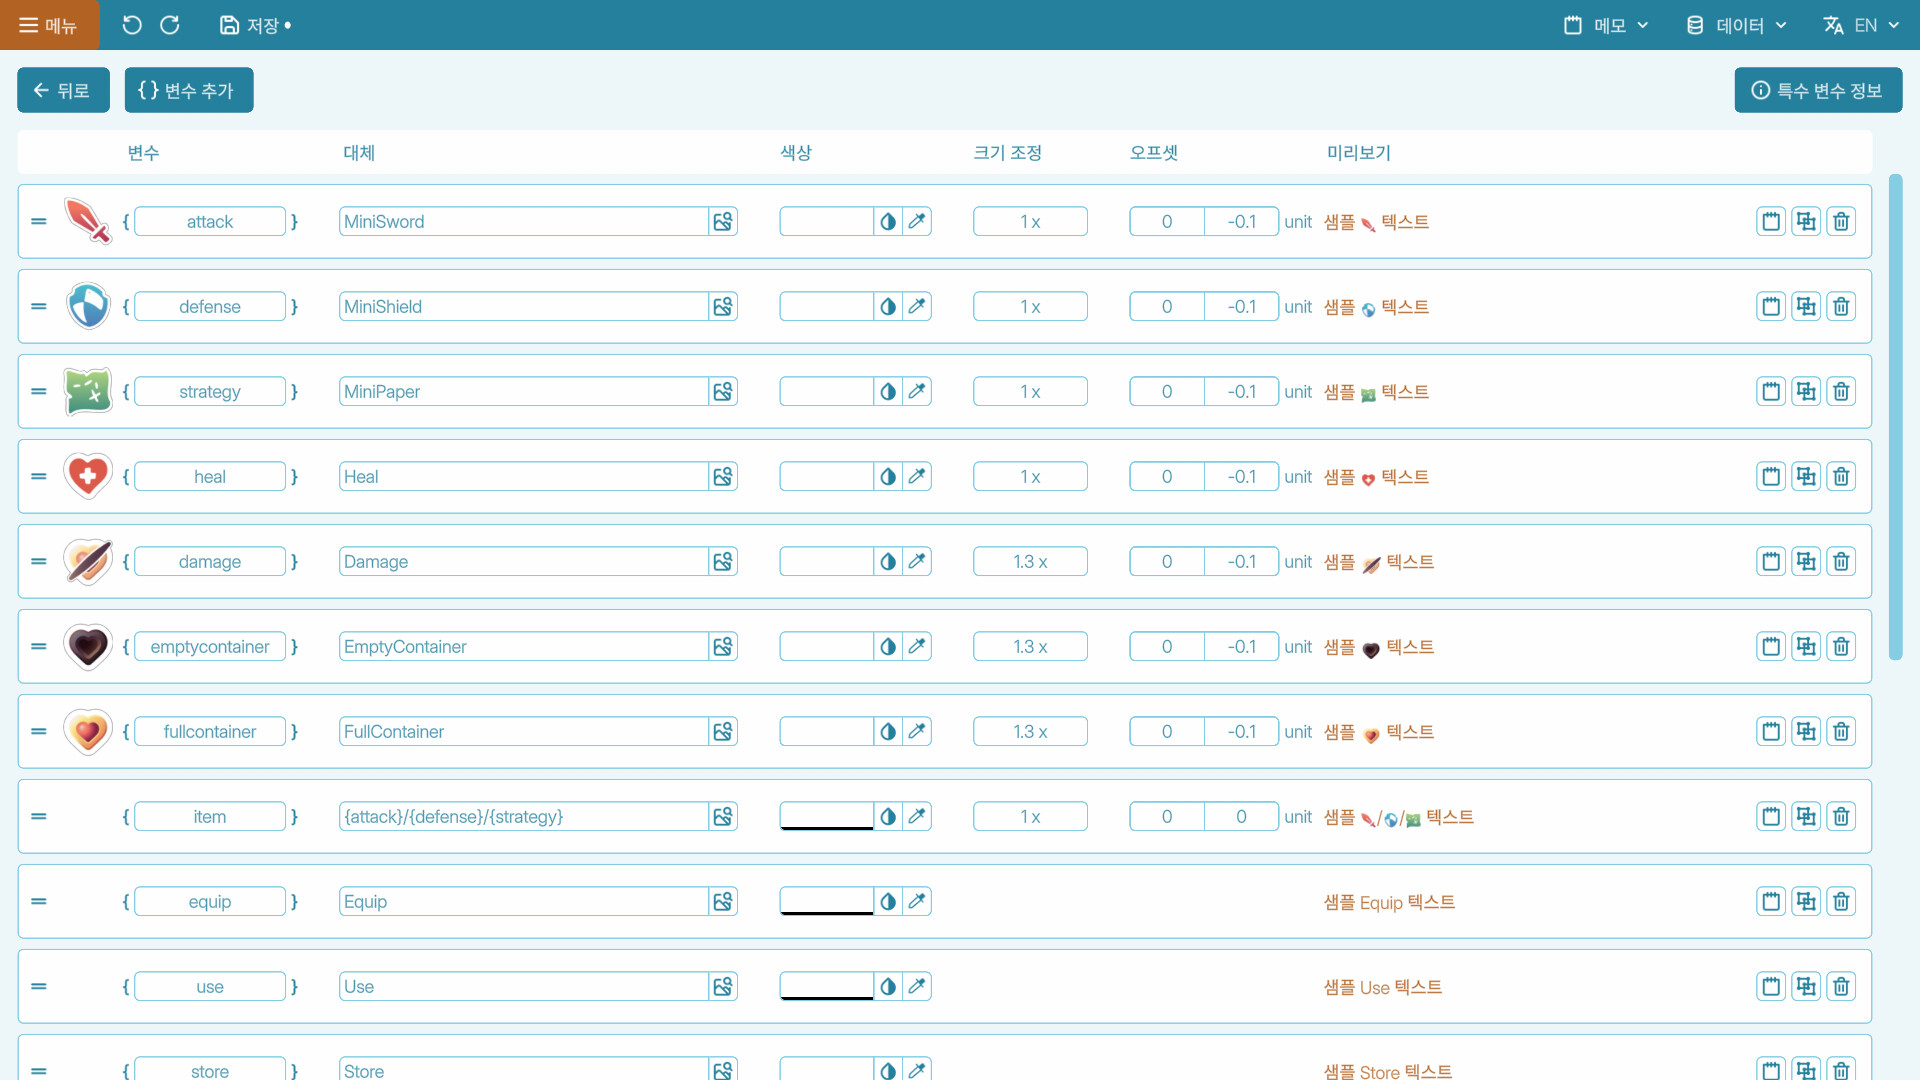The image size is (1920, 1080).
Task: Expand the 메모 dropdown
Action: (1607, 25)
